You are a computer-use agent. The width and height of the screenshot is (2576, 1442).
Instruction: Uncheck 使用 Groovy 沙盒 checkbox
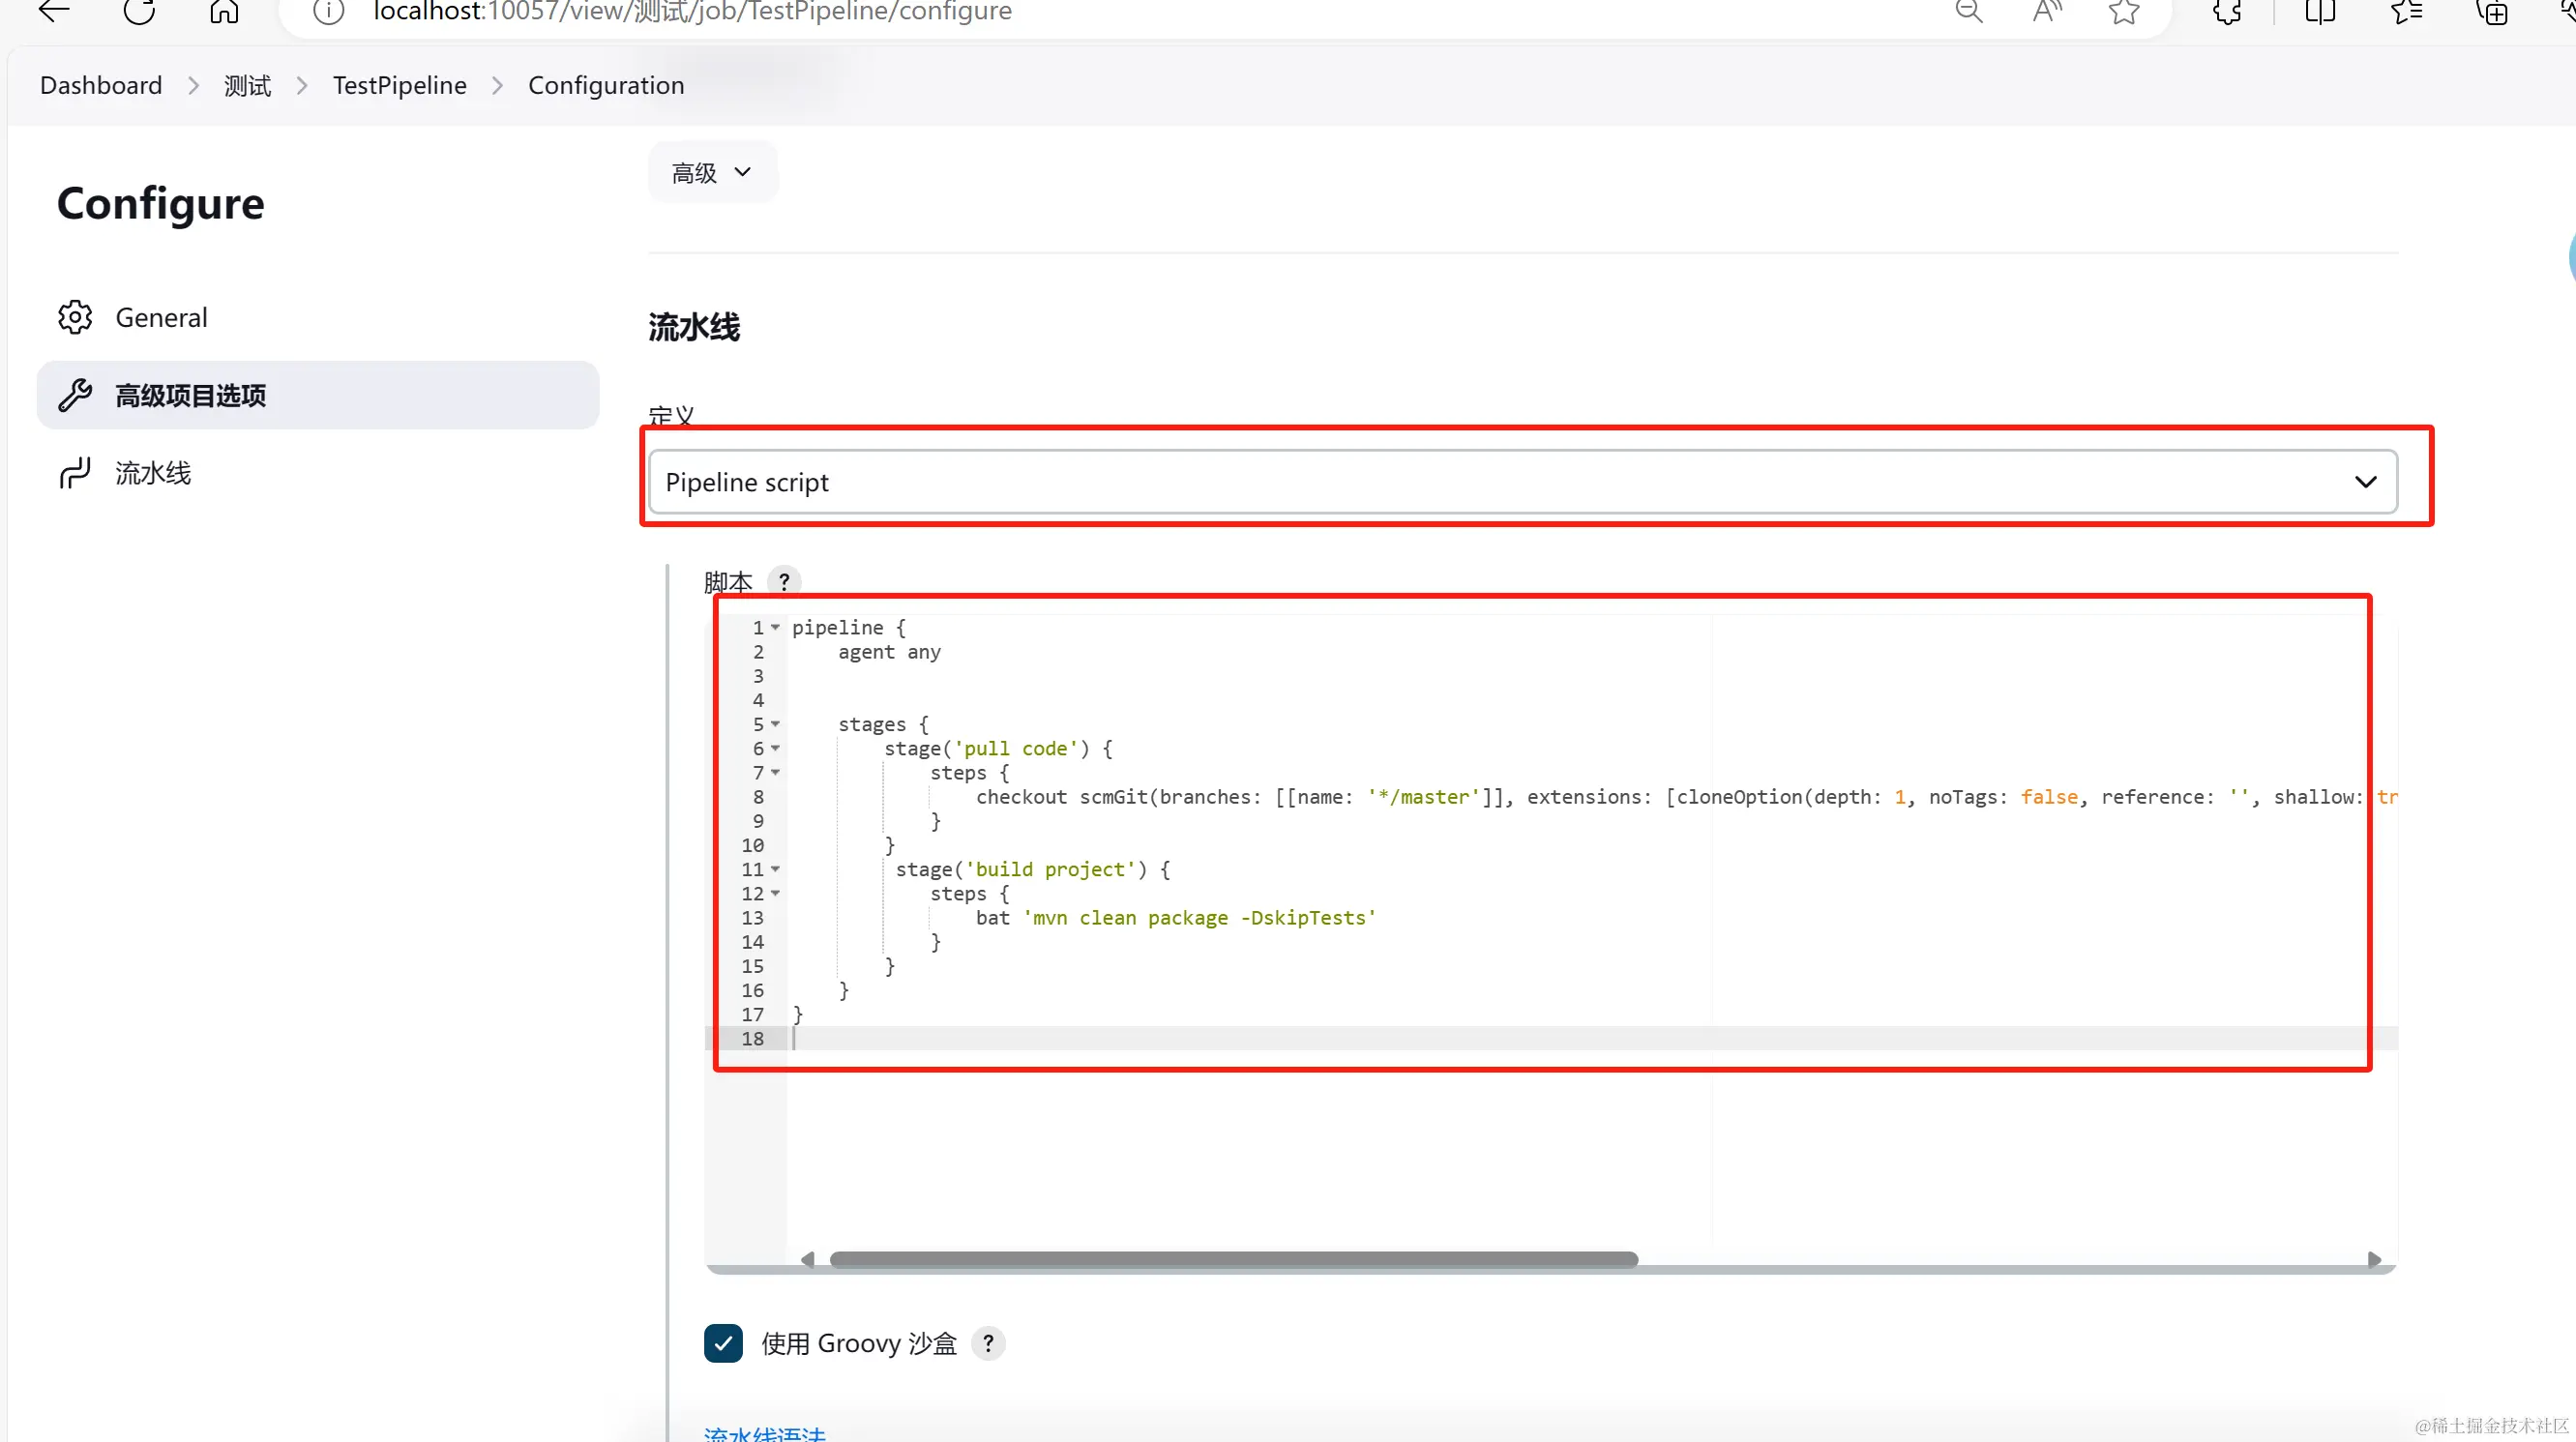723,1343
